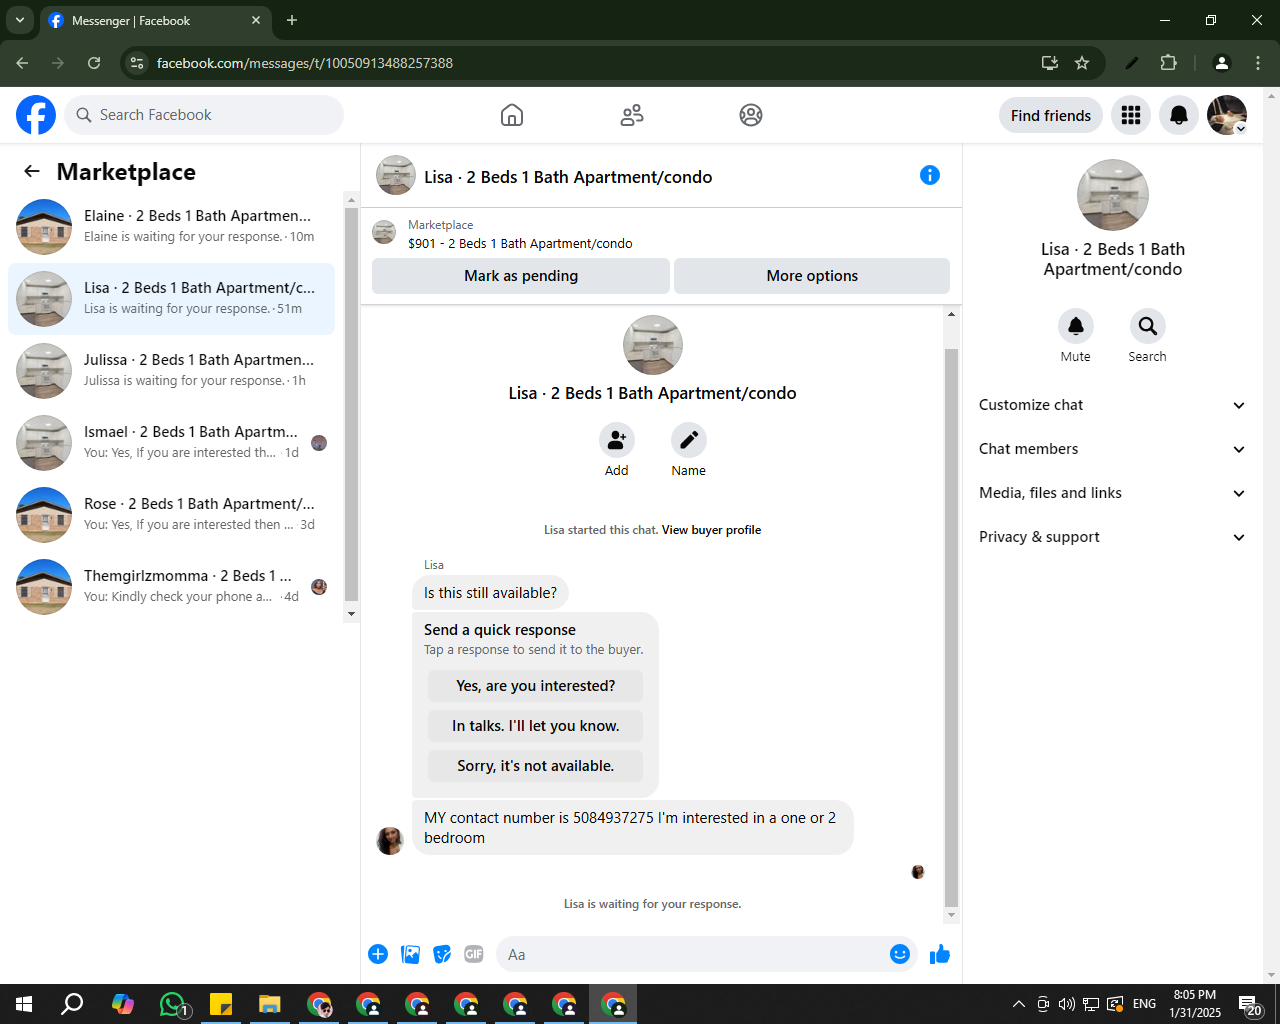
Task: Click the message input field
Action: [690, 954]
